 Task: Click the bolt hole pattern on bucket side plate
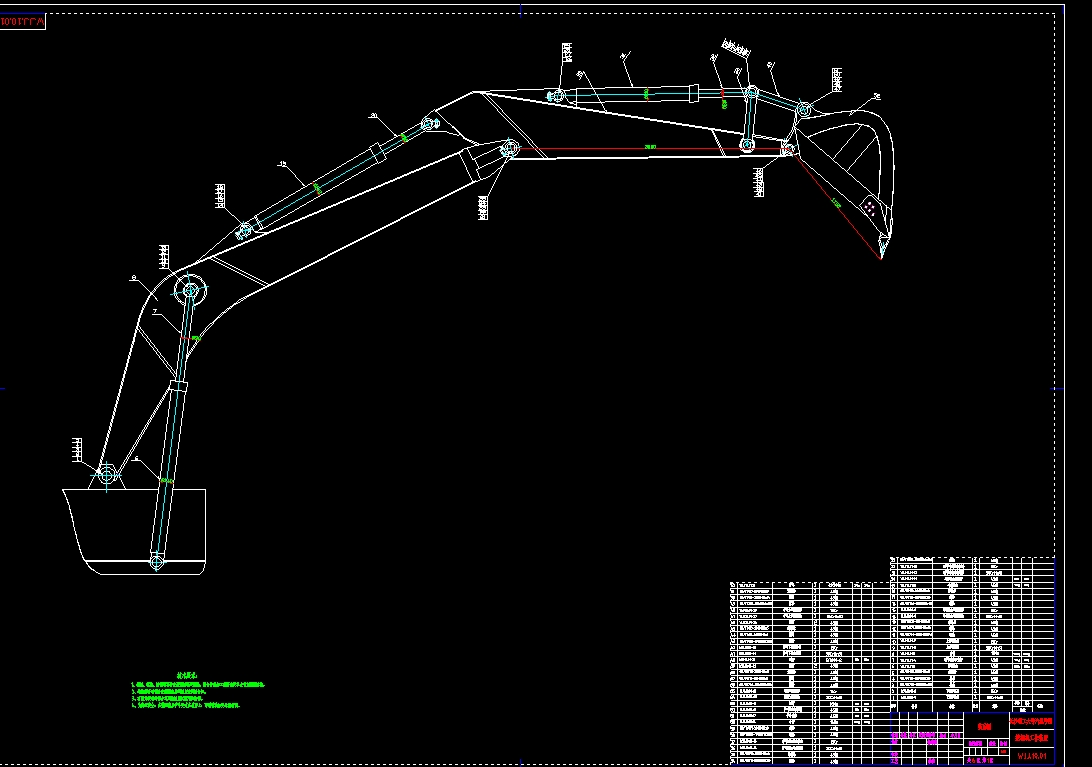click(869, 208)
